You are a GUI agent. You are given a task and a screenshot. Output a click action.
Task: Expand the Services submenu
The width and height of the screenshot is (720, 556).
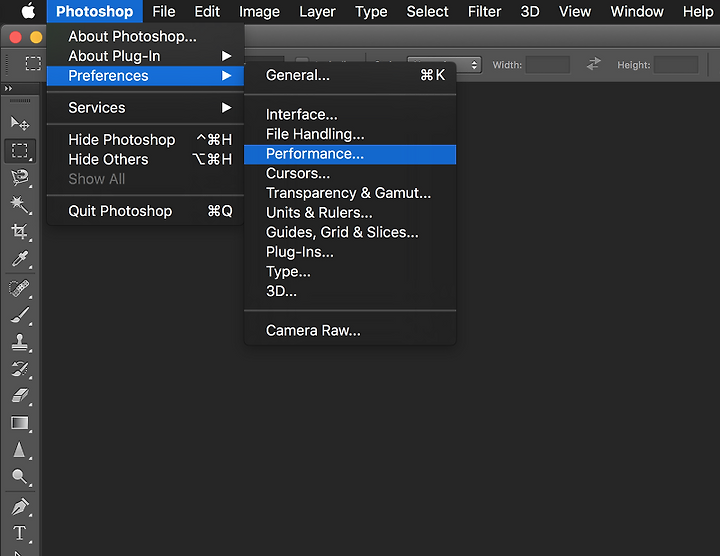pyautogui.click(x=145, y=107)
